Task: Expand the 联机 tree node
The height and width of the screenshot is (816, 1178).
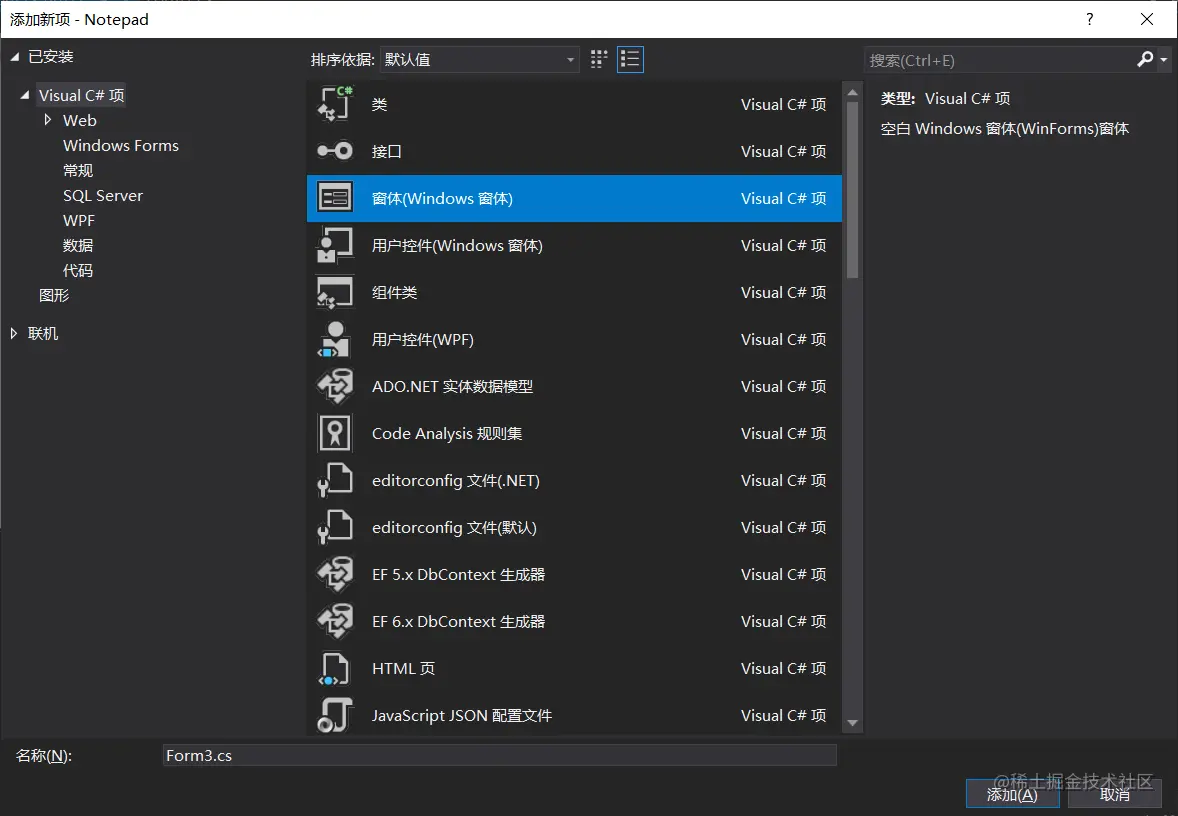Action: point(14,334)
